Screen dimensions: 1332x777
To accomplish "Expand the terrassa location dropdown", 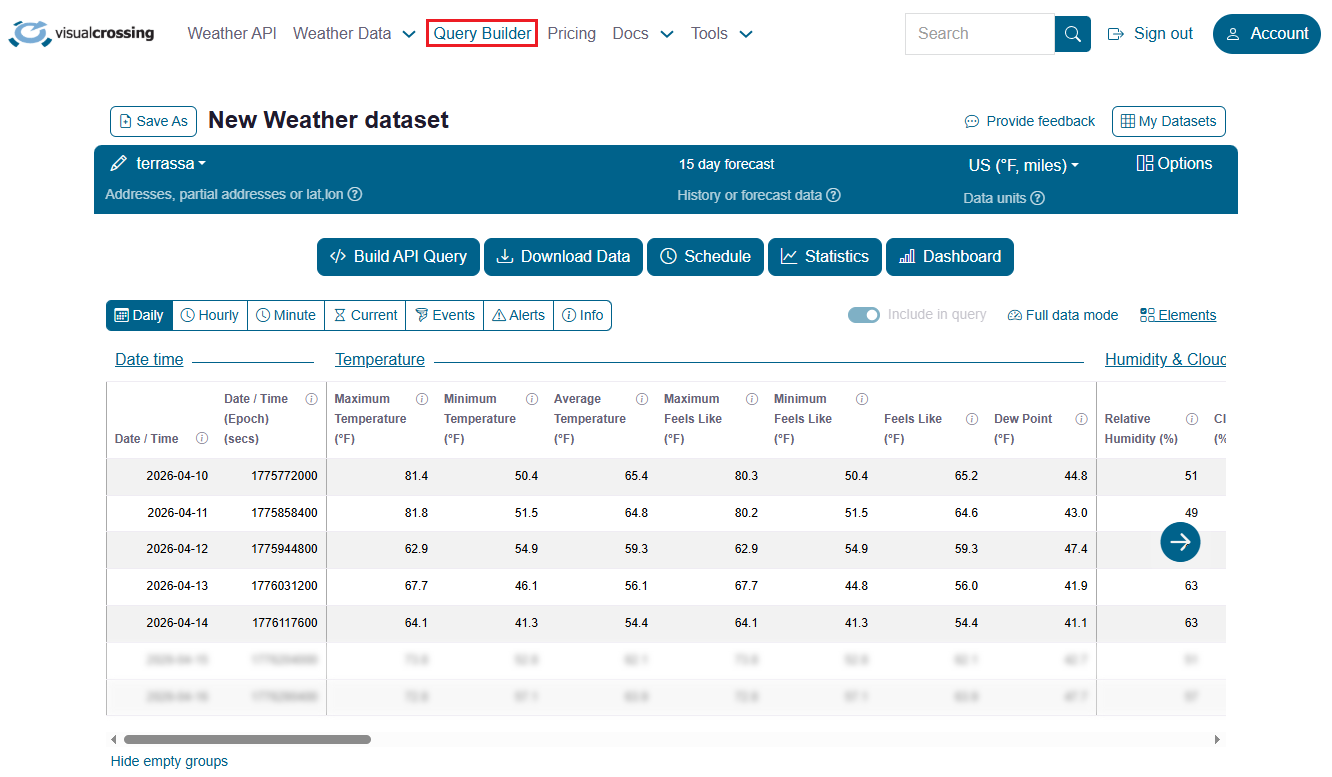I will coord(171,163).
